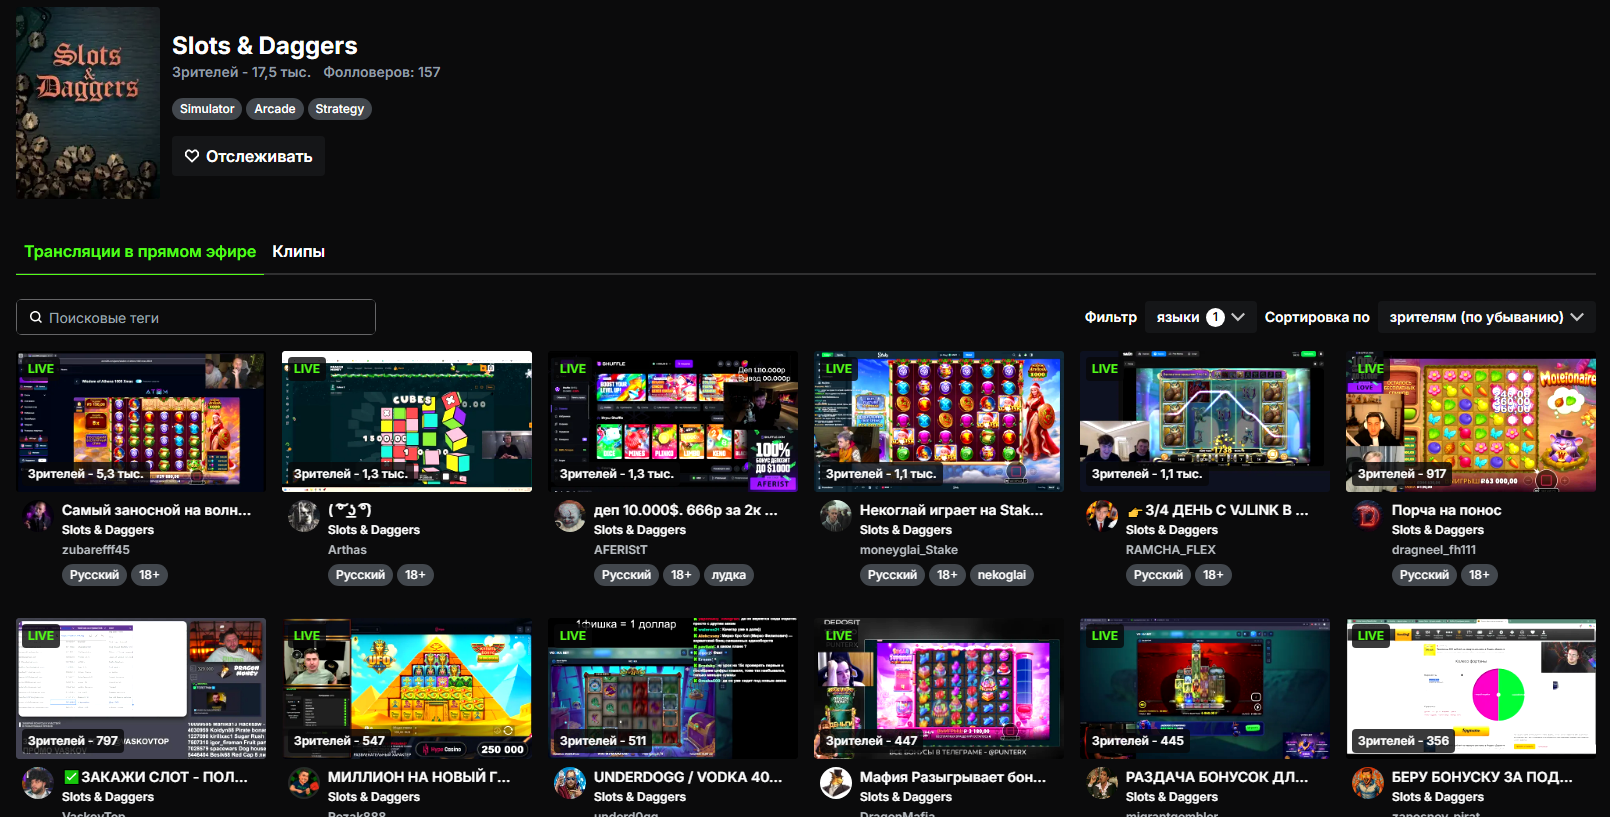Click the search magnifier icon in tag field
The image size is (1610, 817).
[36, 317]
